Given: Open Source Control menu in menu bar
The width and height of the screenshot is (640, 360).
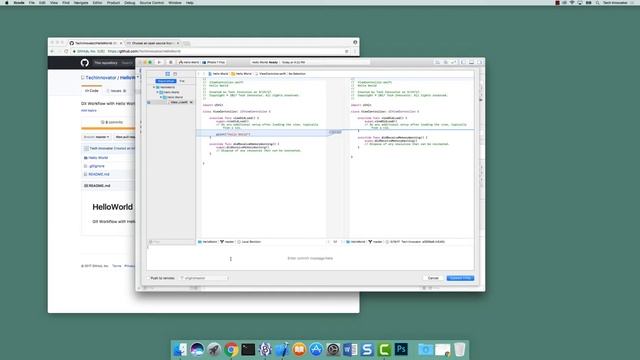Looking at the screenshot, I should [x=151, y=3].
